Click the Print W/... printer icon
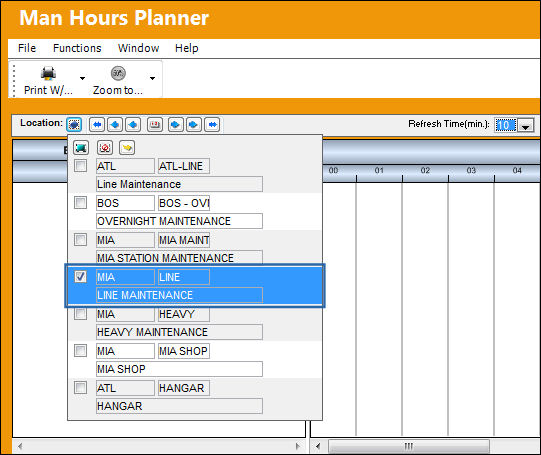 pyautogui.click(x=48, y=73)
